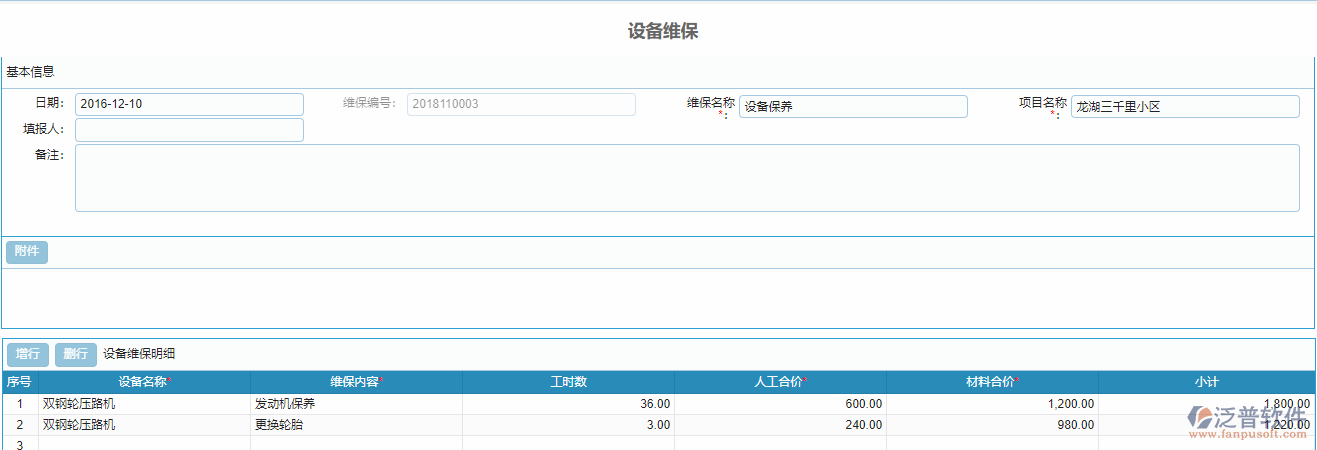Viewport: 1317px width, 450px height.
Task: Select the 维保名称 field containing 设备保养
Action: click(853, 107)
